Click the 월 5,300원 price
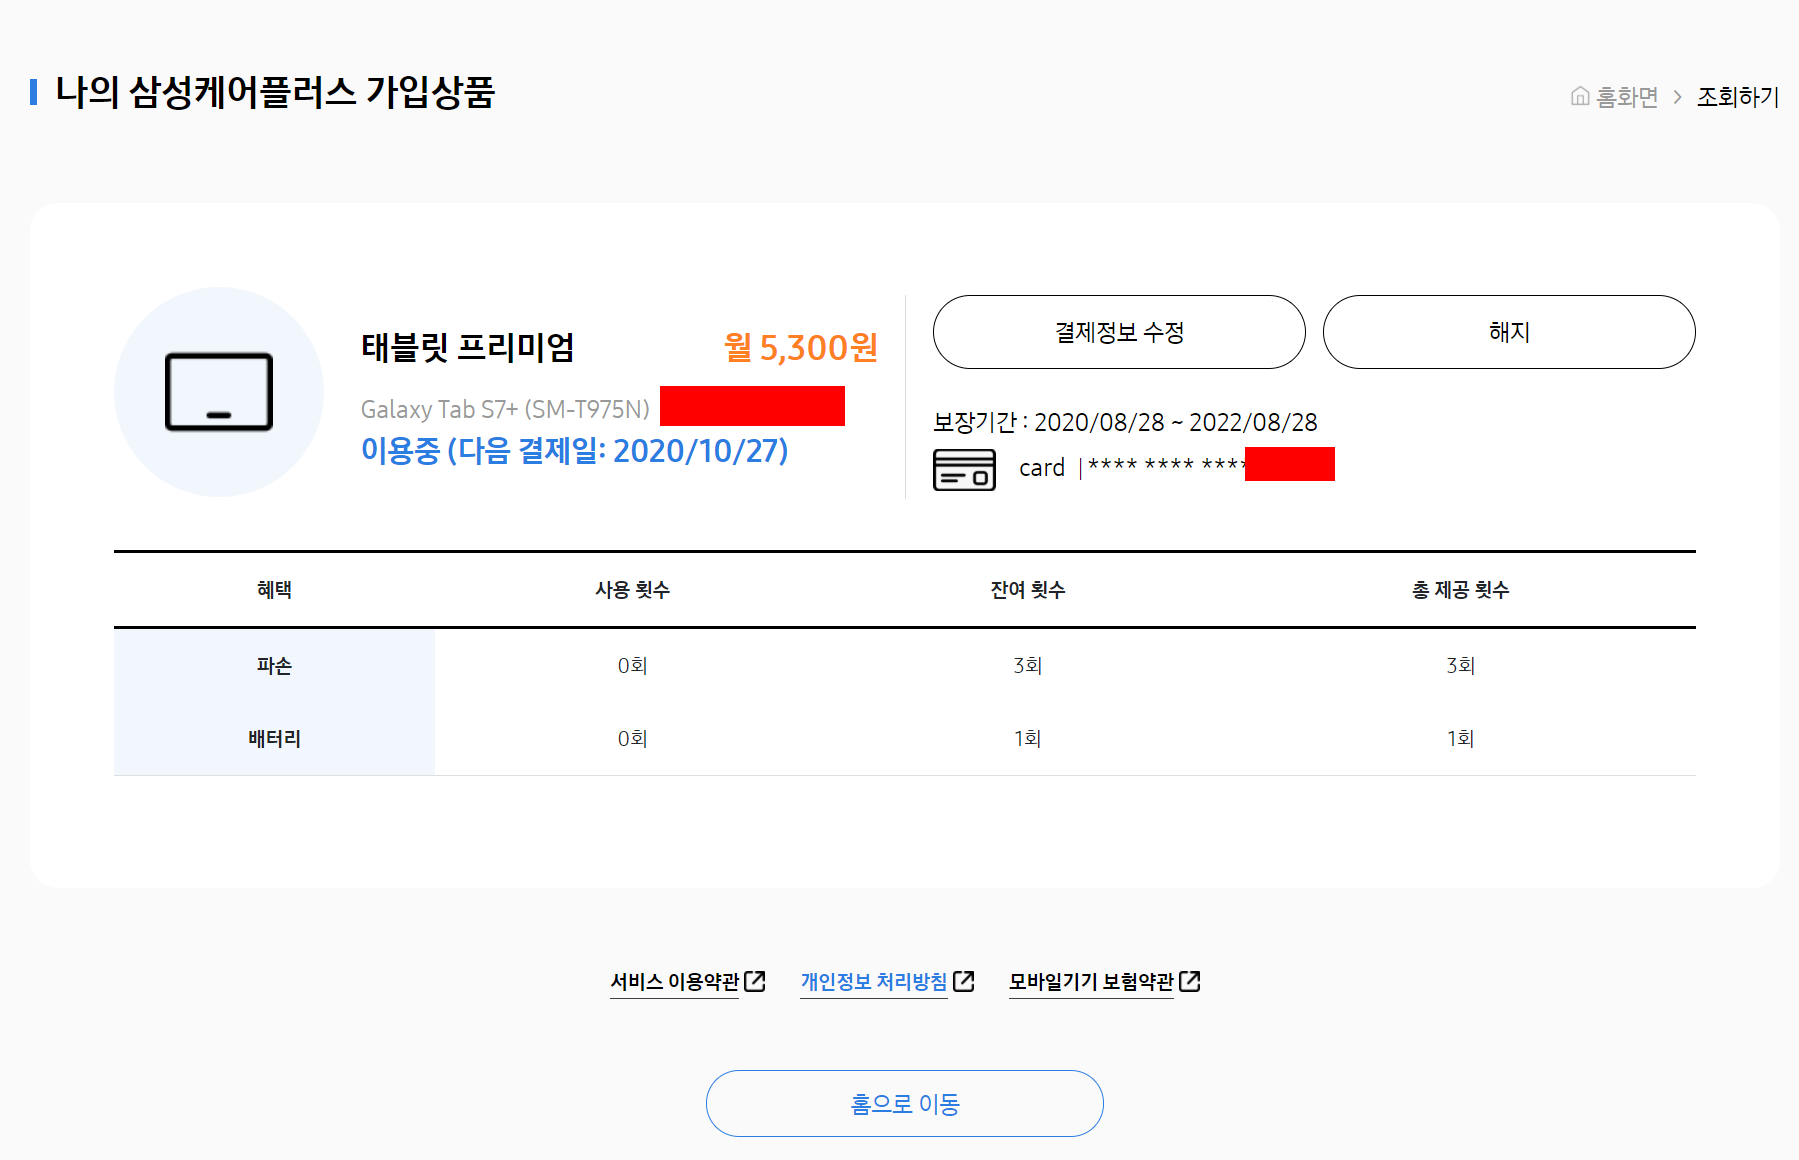1799x1160 pixels. (801, 348)
